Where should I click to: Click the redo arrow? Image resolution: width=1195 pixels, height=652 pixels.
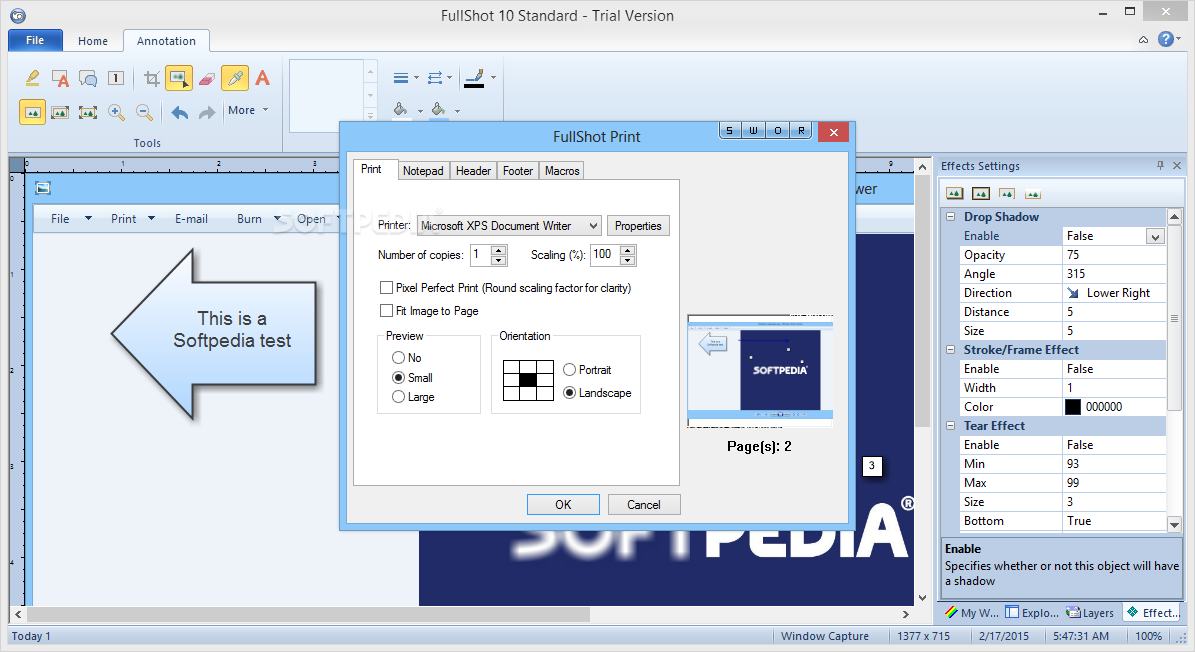click(207, 113)
